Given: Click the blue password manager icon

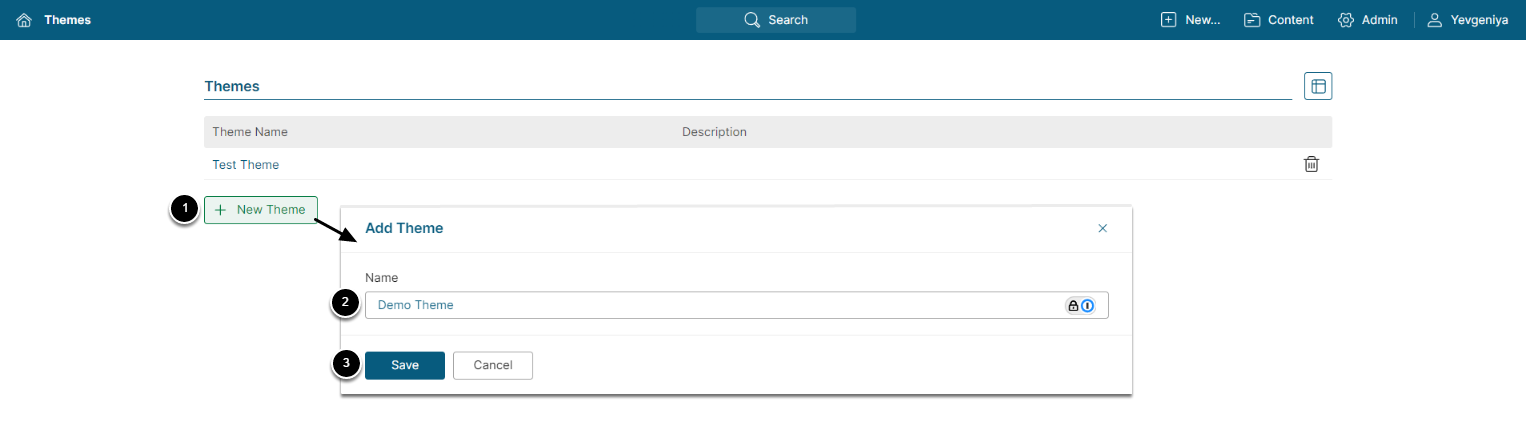Looking at the screenshot, I should click(x=1088, y=305).
